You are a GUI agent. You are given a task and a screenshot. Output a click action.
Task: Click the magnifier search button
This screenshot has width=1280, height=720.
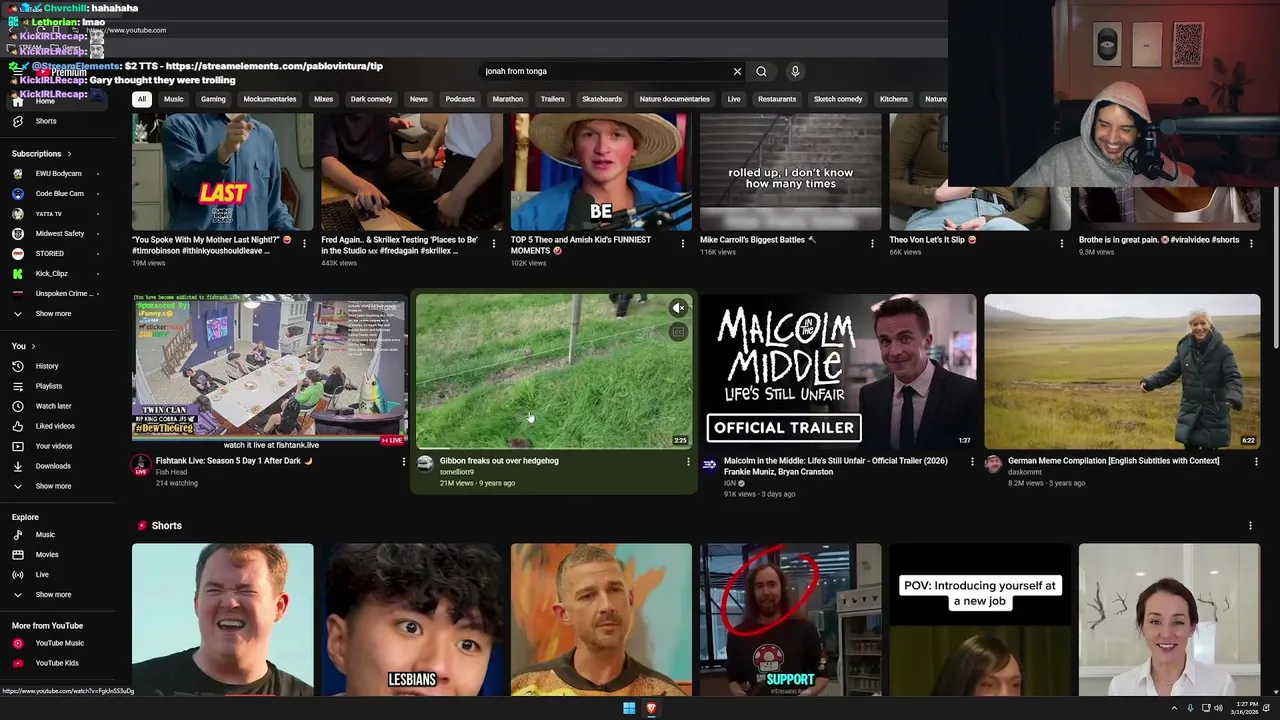pyautogui.click(x=761, y=71)
